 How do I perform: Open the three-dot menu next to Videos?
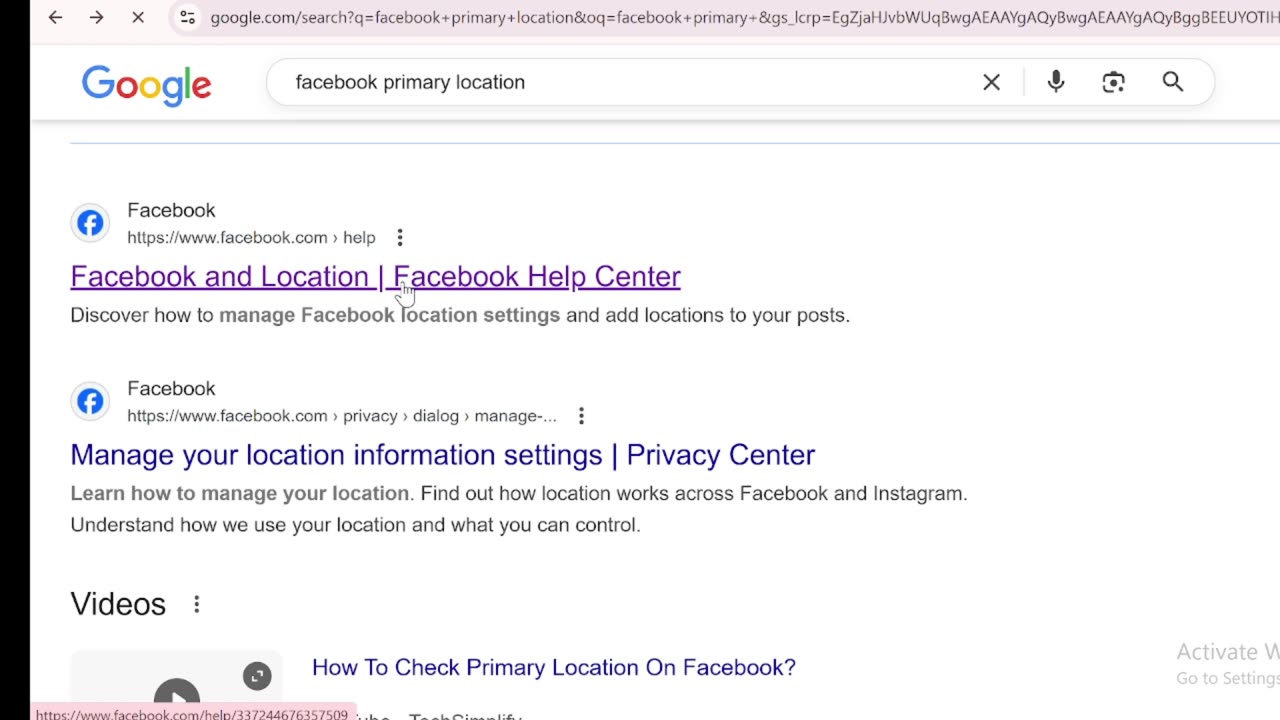(197, 604)
